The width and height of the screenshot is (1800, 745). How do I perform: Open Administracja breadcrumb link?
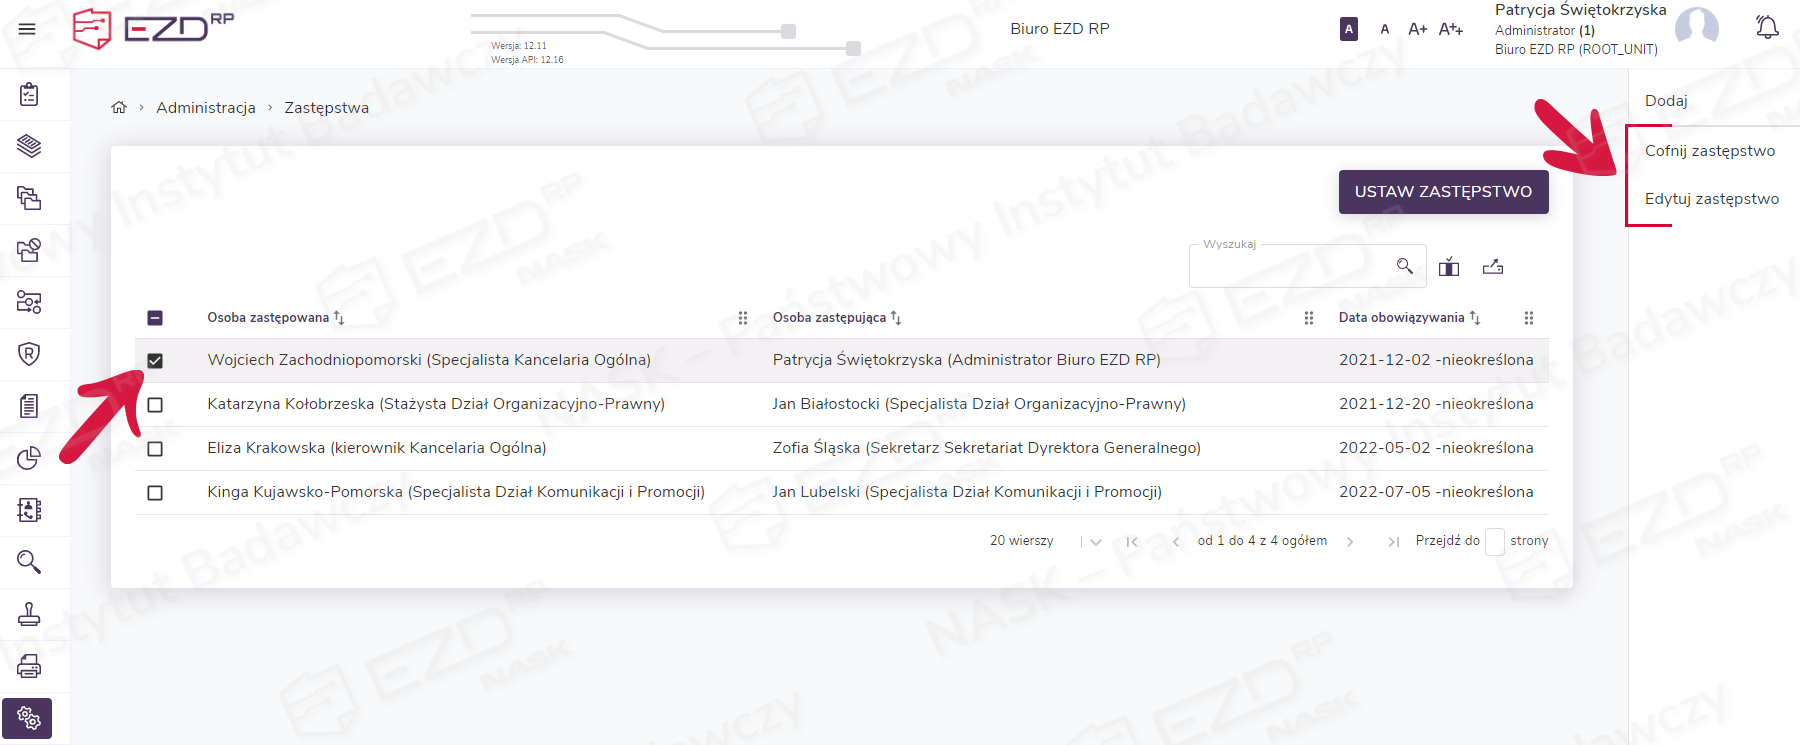click(x=206, y=108)
